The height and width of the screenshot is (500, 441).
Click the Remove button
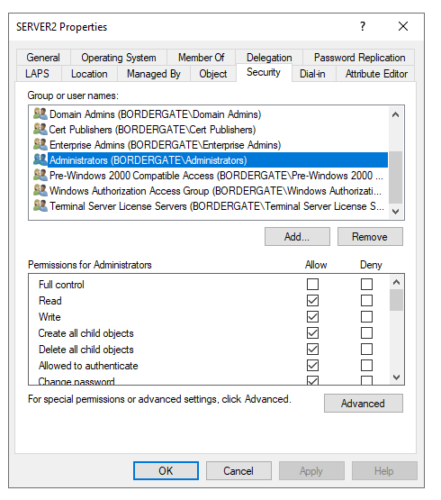tap(370, 237)
